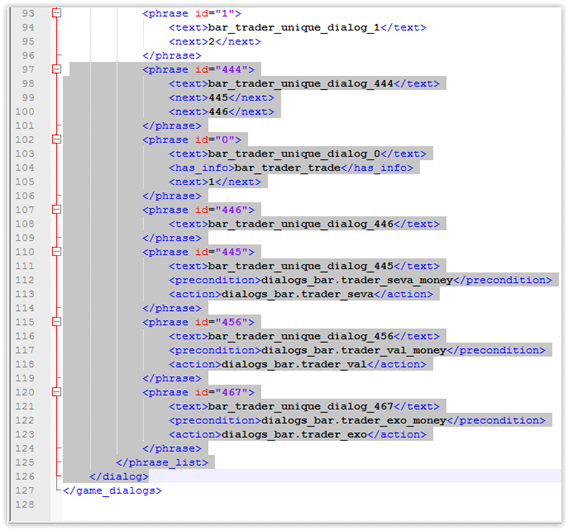
Task: Select line number 112 in margin
Action: pyautogui.click(x=25, y=280)
